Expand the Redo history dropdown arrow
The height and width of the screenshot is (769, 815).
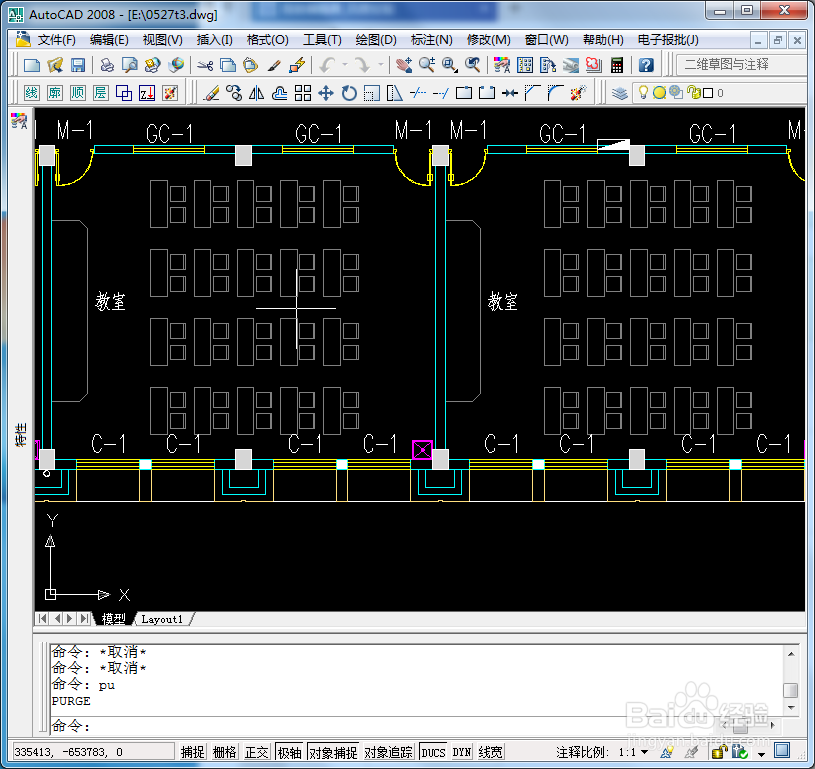pos(381,65)
